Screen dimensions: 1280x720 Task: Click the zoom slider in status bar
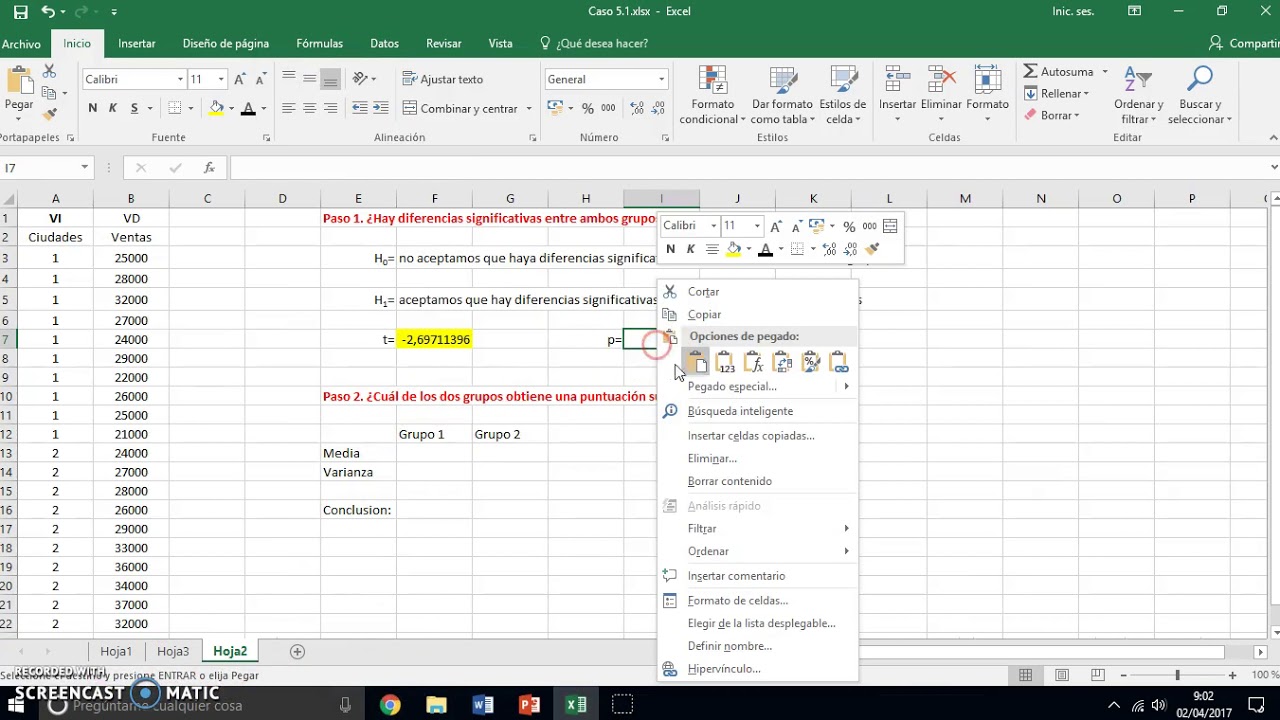(1177, 675)
